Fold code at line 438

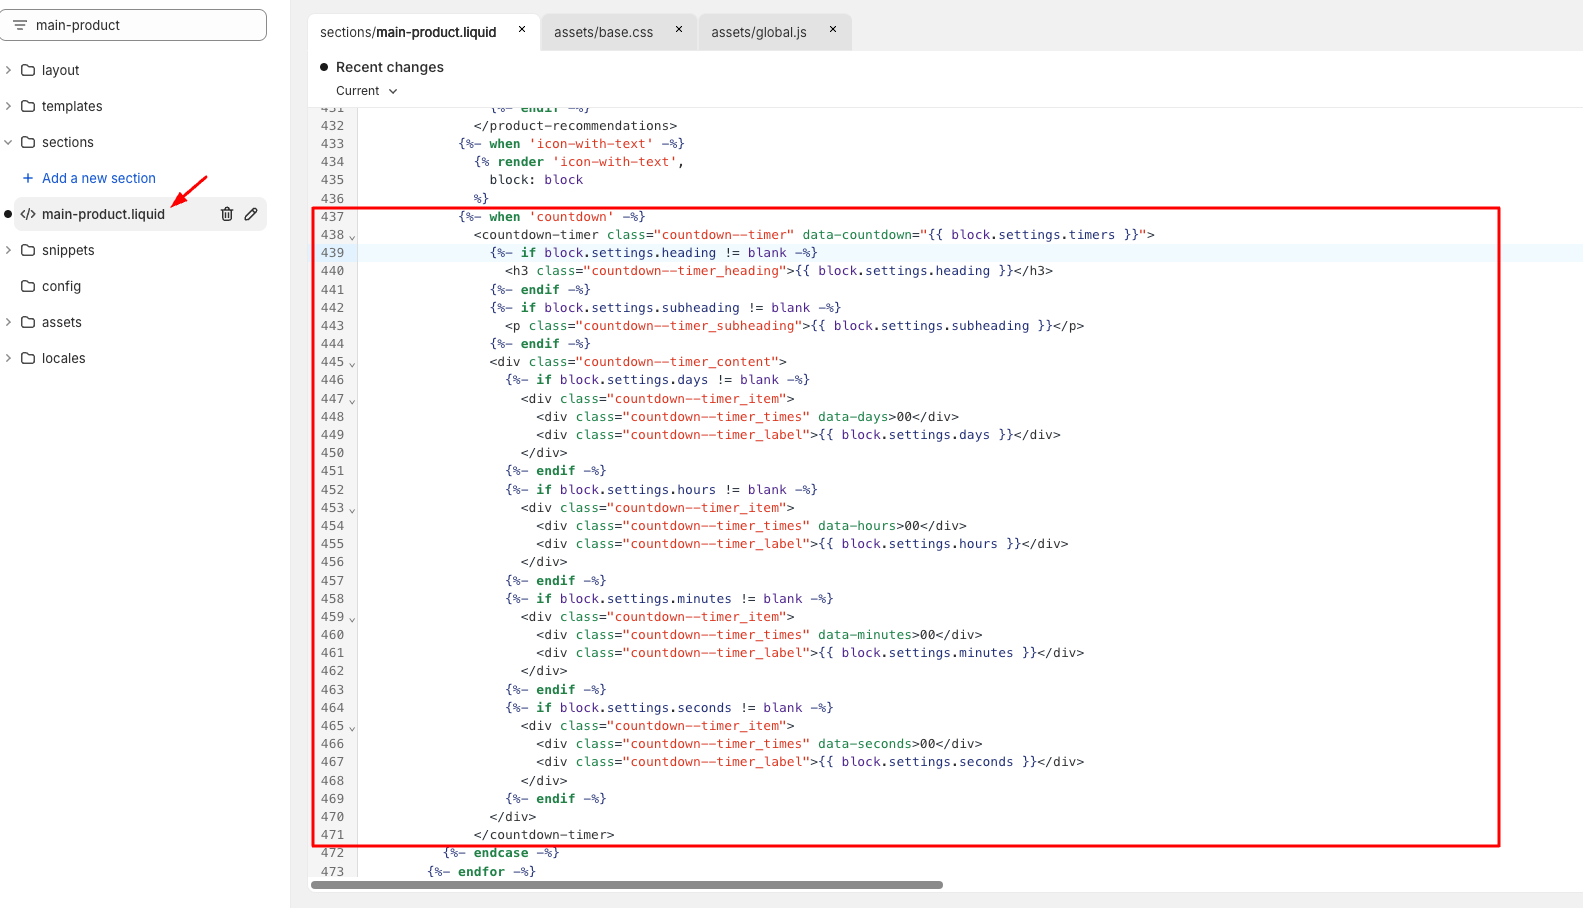tap(352, 237)
